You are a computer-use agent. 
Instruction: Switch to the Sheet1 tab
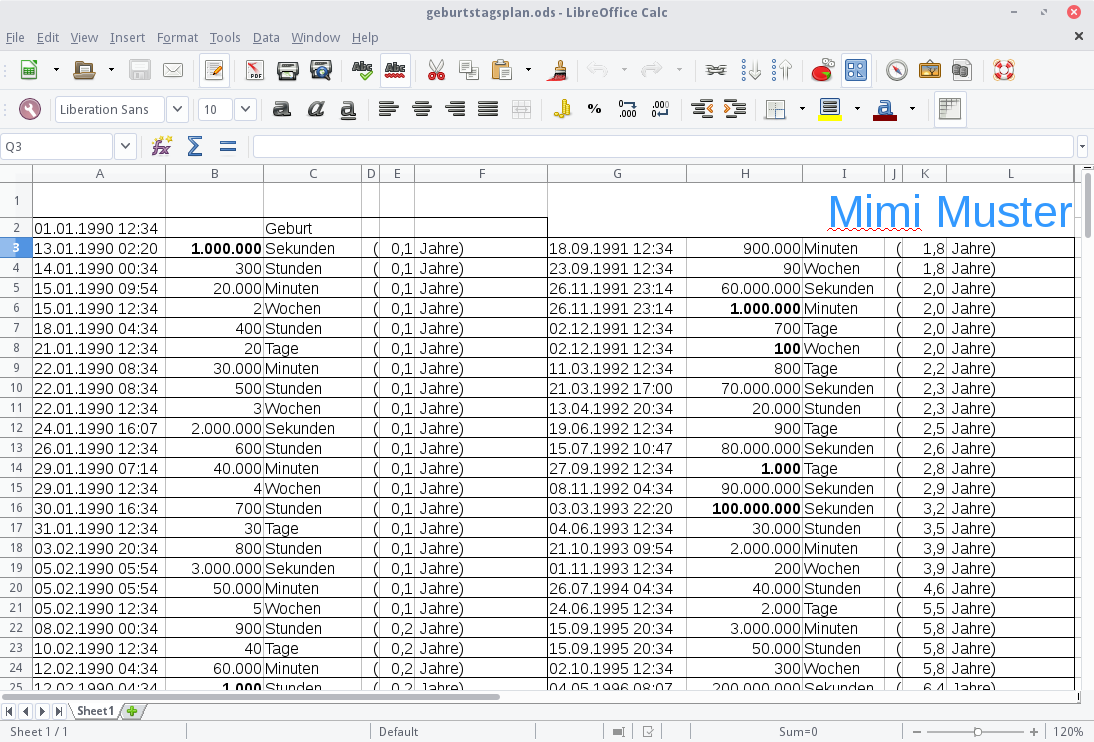(x=96, y=711)
